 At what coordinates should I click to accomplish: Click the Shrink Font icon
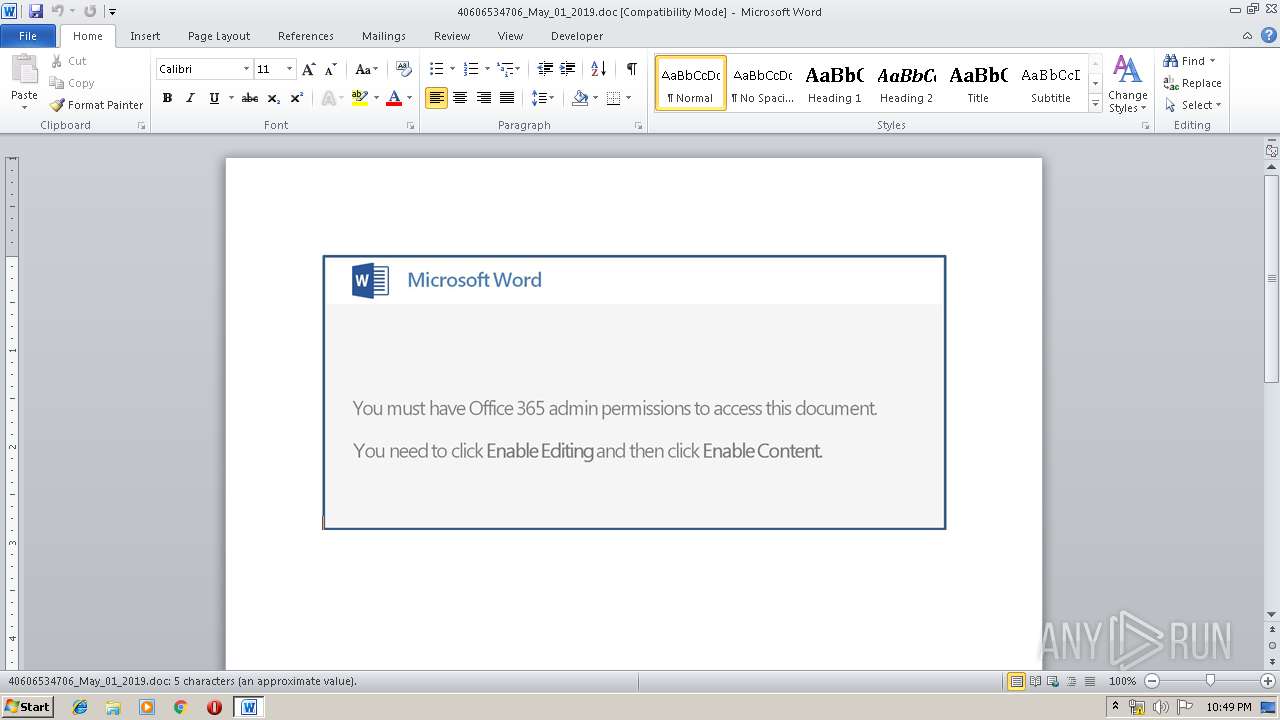pyautogui.click(x=330, y=69)
